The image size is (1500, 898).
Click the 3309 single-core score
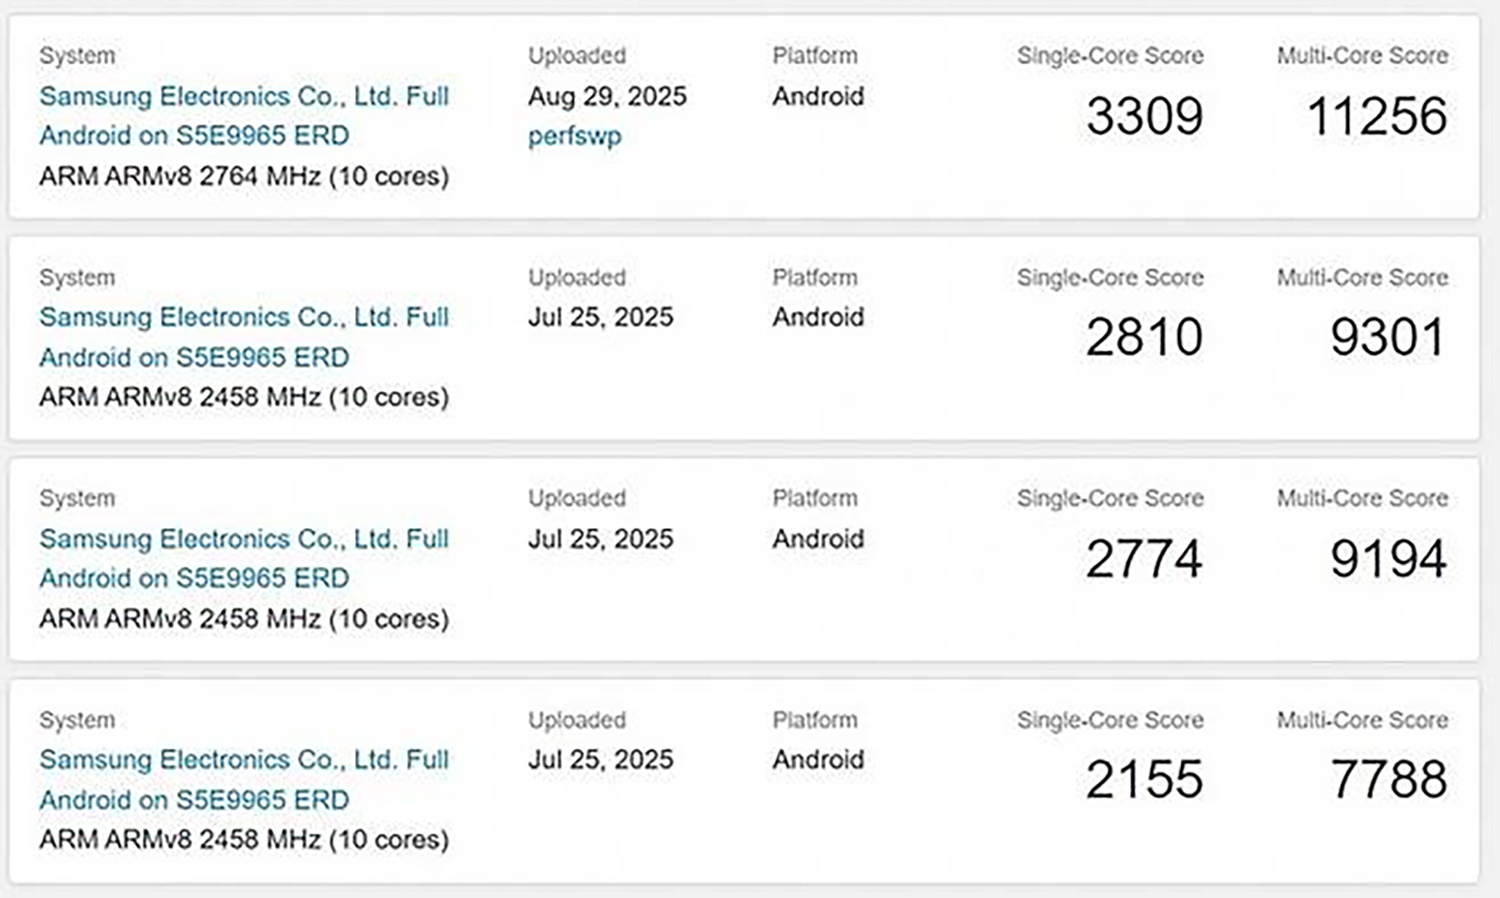(1144, 116)
